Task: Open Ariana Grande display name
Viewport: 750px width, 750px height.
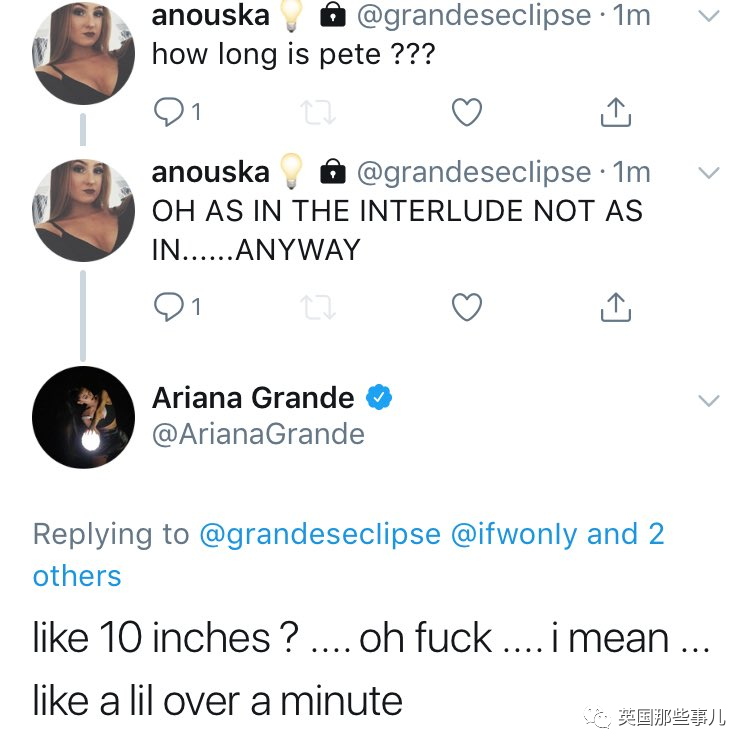Action: (x=253, y=397)
